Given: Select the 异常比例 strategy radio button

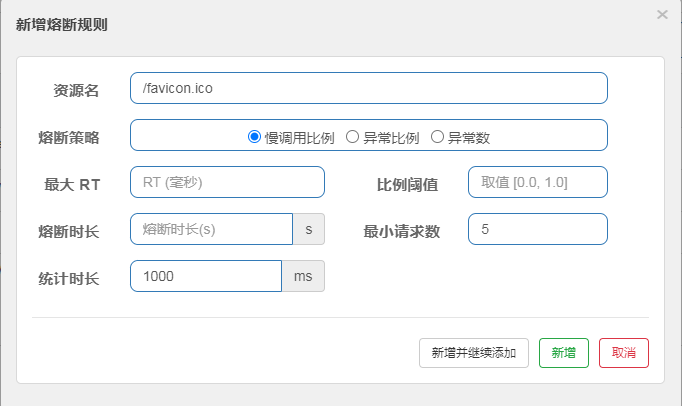Looking at the screenshot, I should click(x=352, y=137).
